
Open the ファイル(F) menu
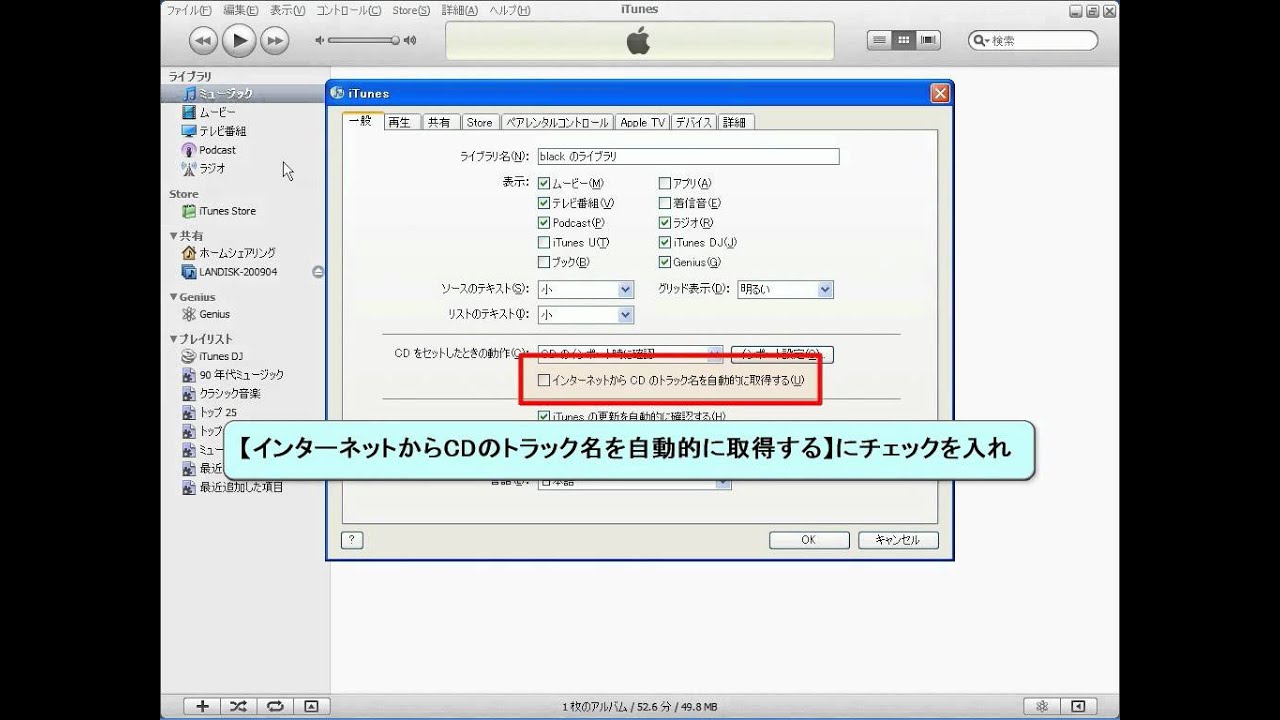[x=189, y=10]
